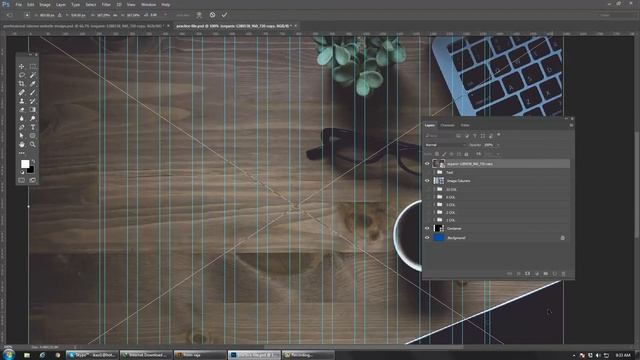Add a layer mask from panel footer
640x360 pixels.
click(527, 274)
